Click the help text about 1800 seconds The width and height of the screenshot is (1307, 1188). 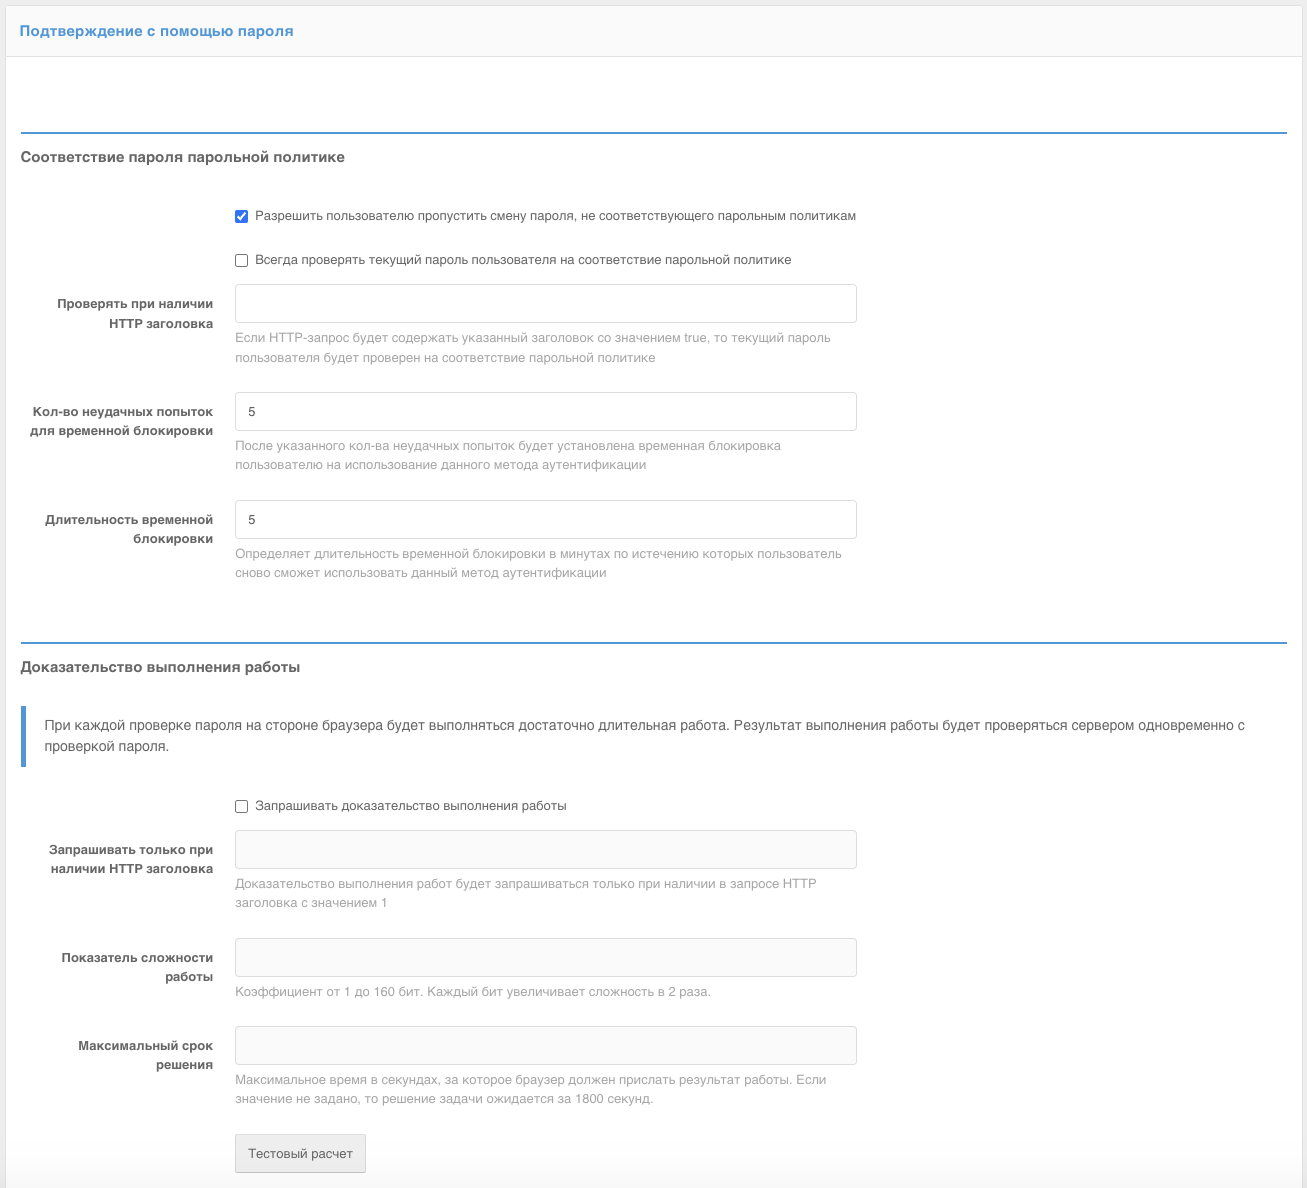(530, 1089)
